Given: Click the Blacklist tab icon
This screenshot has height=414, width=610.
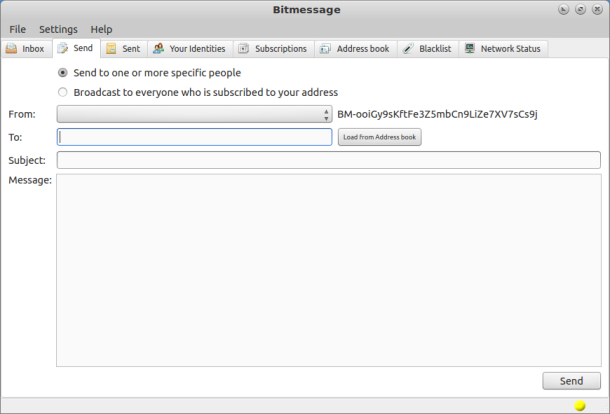Looking at the screenshot, I should click(408, 49).
